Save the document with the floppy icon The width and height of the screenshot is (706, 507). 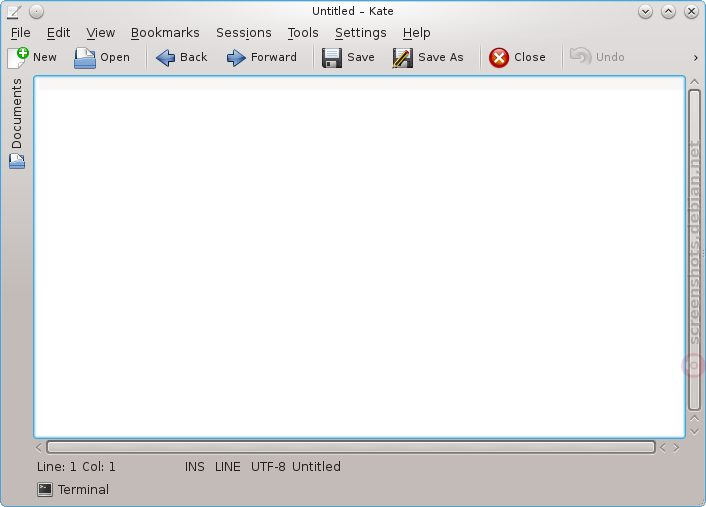click(332, 58)
